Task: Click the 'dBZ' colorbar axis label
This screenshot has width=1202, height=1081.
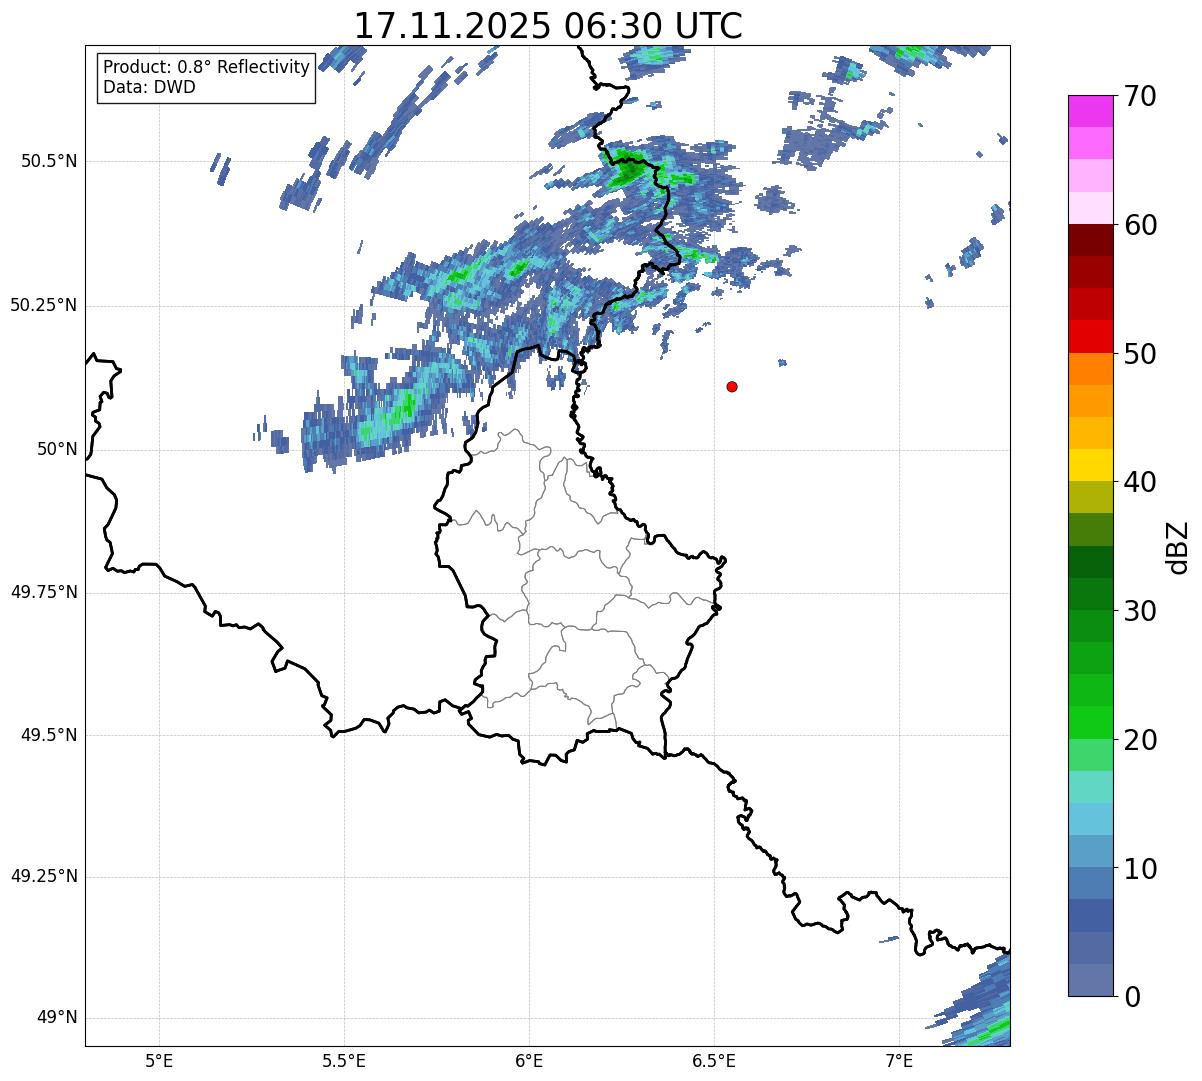Action: [x=1177, y=547]
